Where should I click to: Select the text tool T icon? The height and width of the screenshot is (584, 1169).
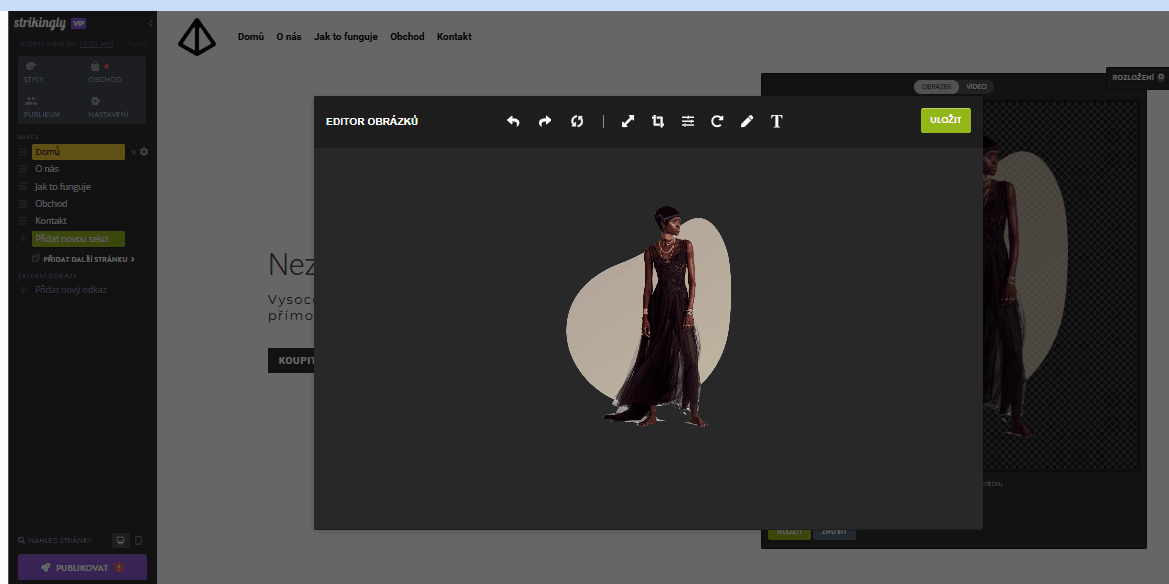click(x=777, y=121)
